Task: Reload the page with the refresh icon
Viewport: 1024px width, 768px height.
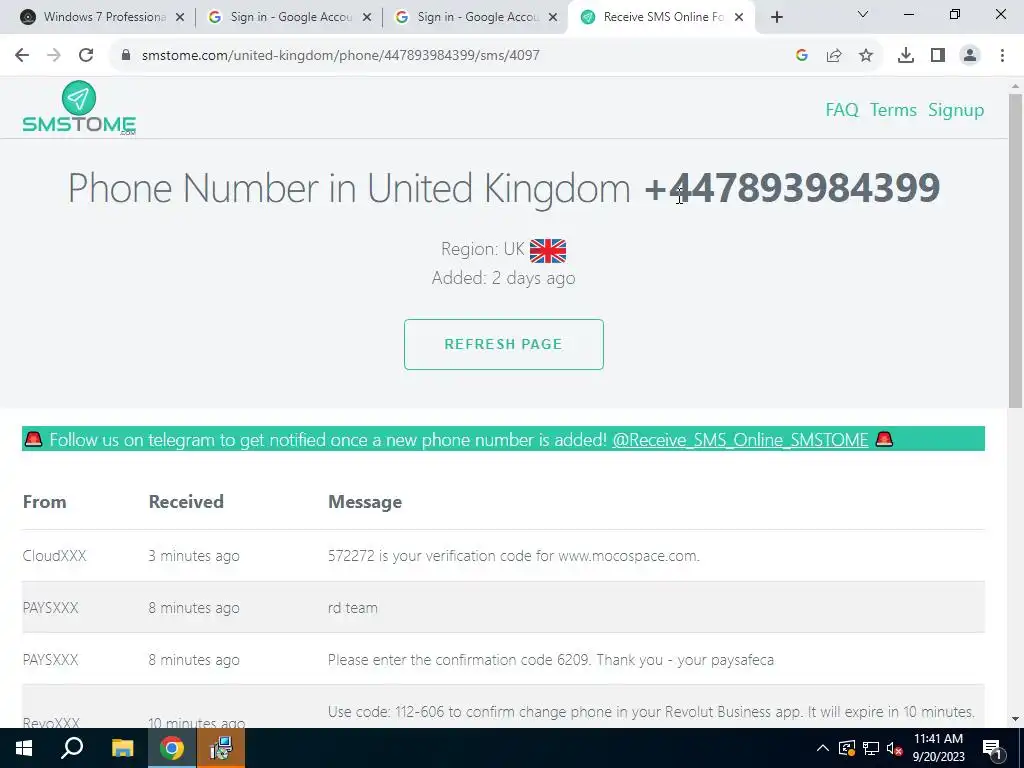Action: pos(86,56)
